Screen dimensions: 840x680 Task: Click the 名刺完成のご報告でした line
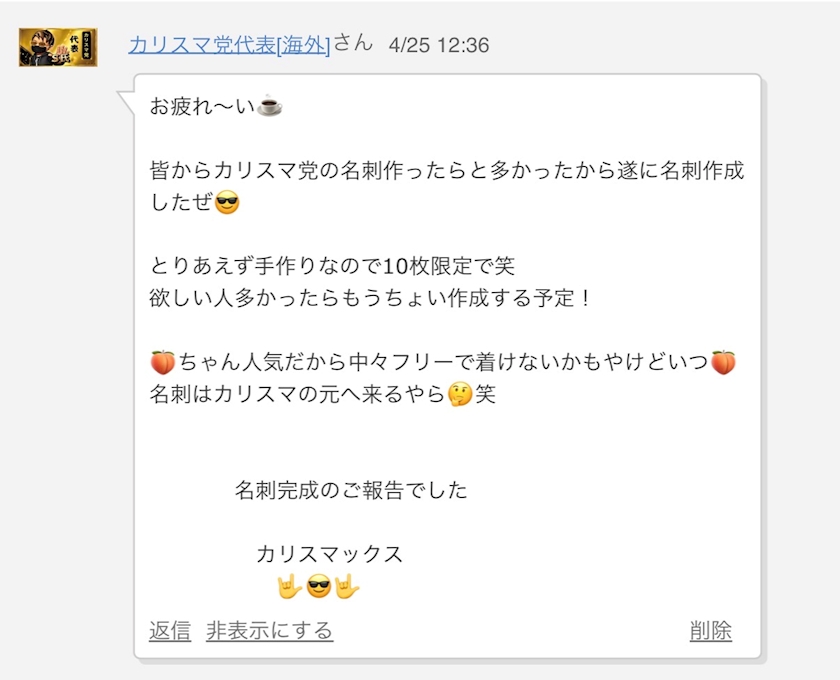click(351, 491)
